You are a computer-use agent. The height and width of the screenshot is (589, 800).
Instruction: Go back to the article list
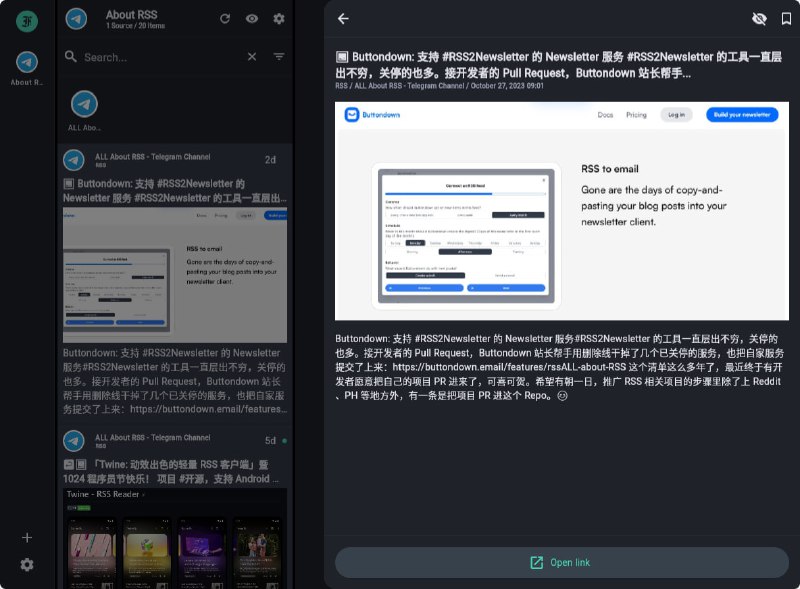point(343,19)
